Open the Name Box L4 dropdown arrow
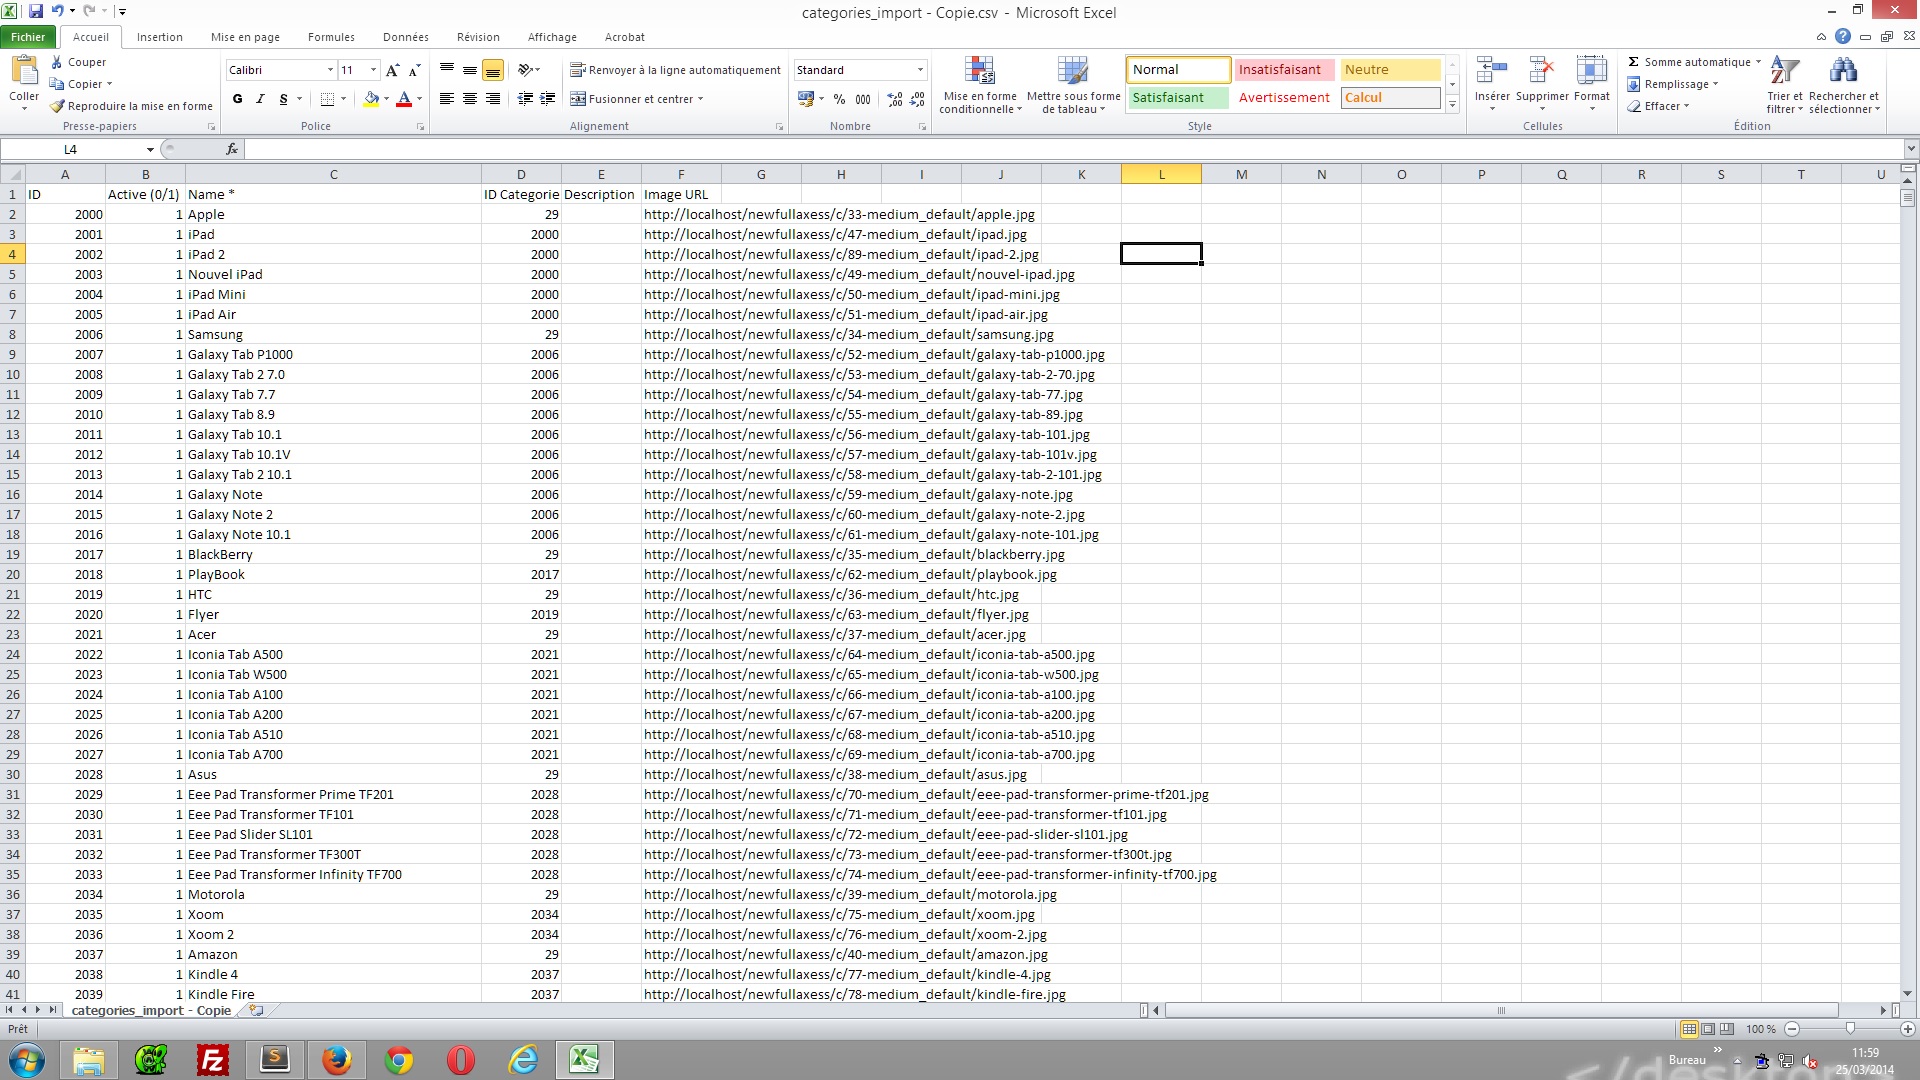Image resolution: width=1920 pixels, height=1080 pixels. click(x=150, y=149)
